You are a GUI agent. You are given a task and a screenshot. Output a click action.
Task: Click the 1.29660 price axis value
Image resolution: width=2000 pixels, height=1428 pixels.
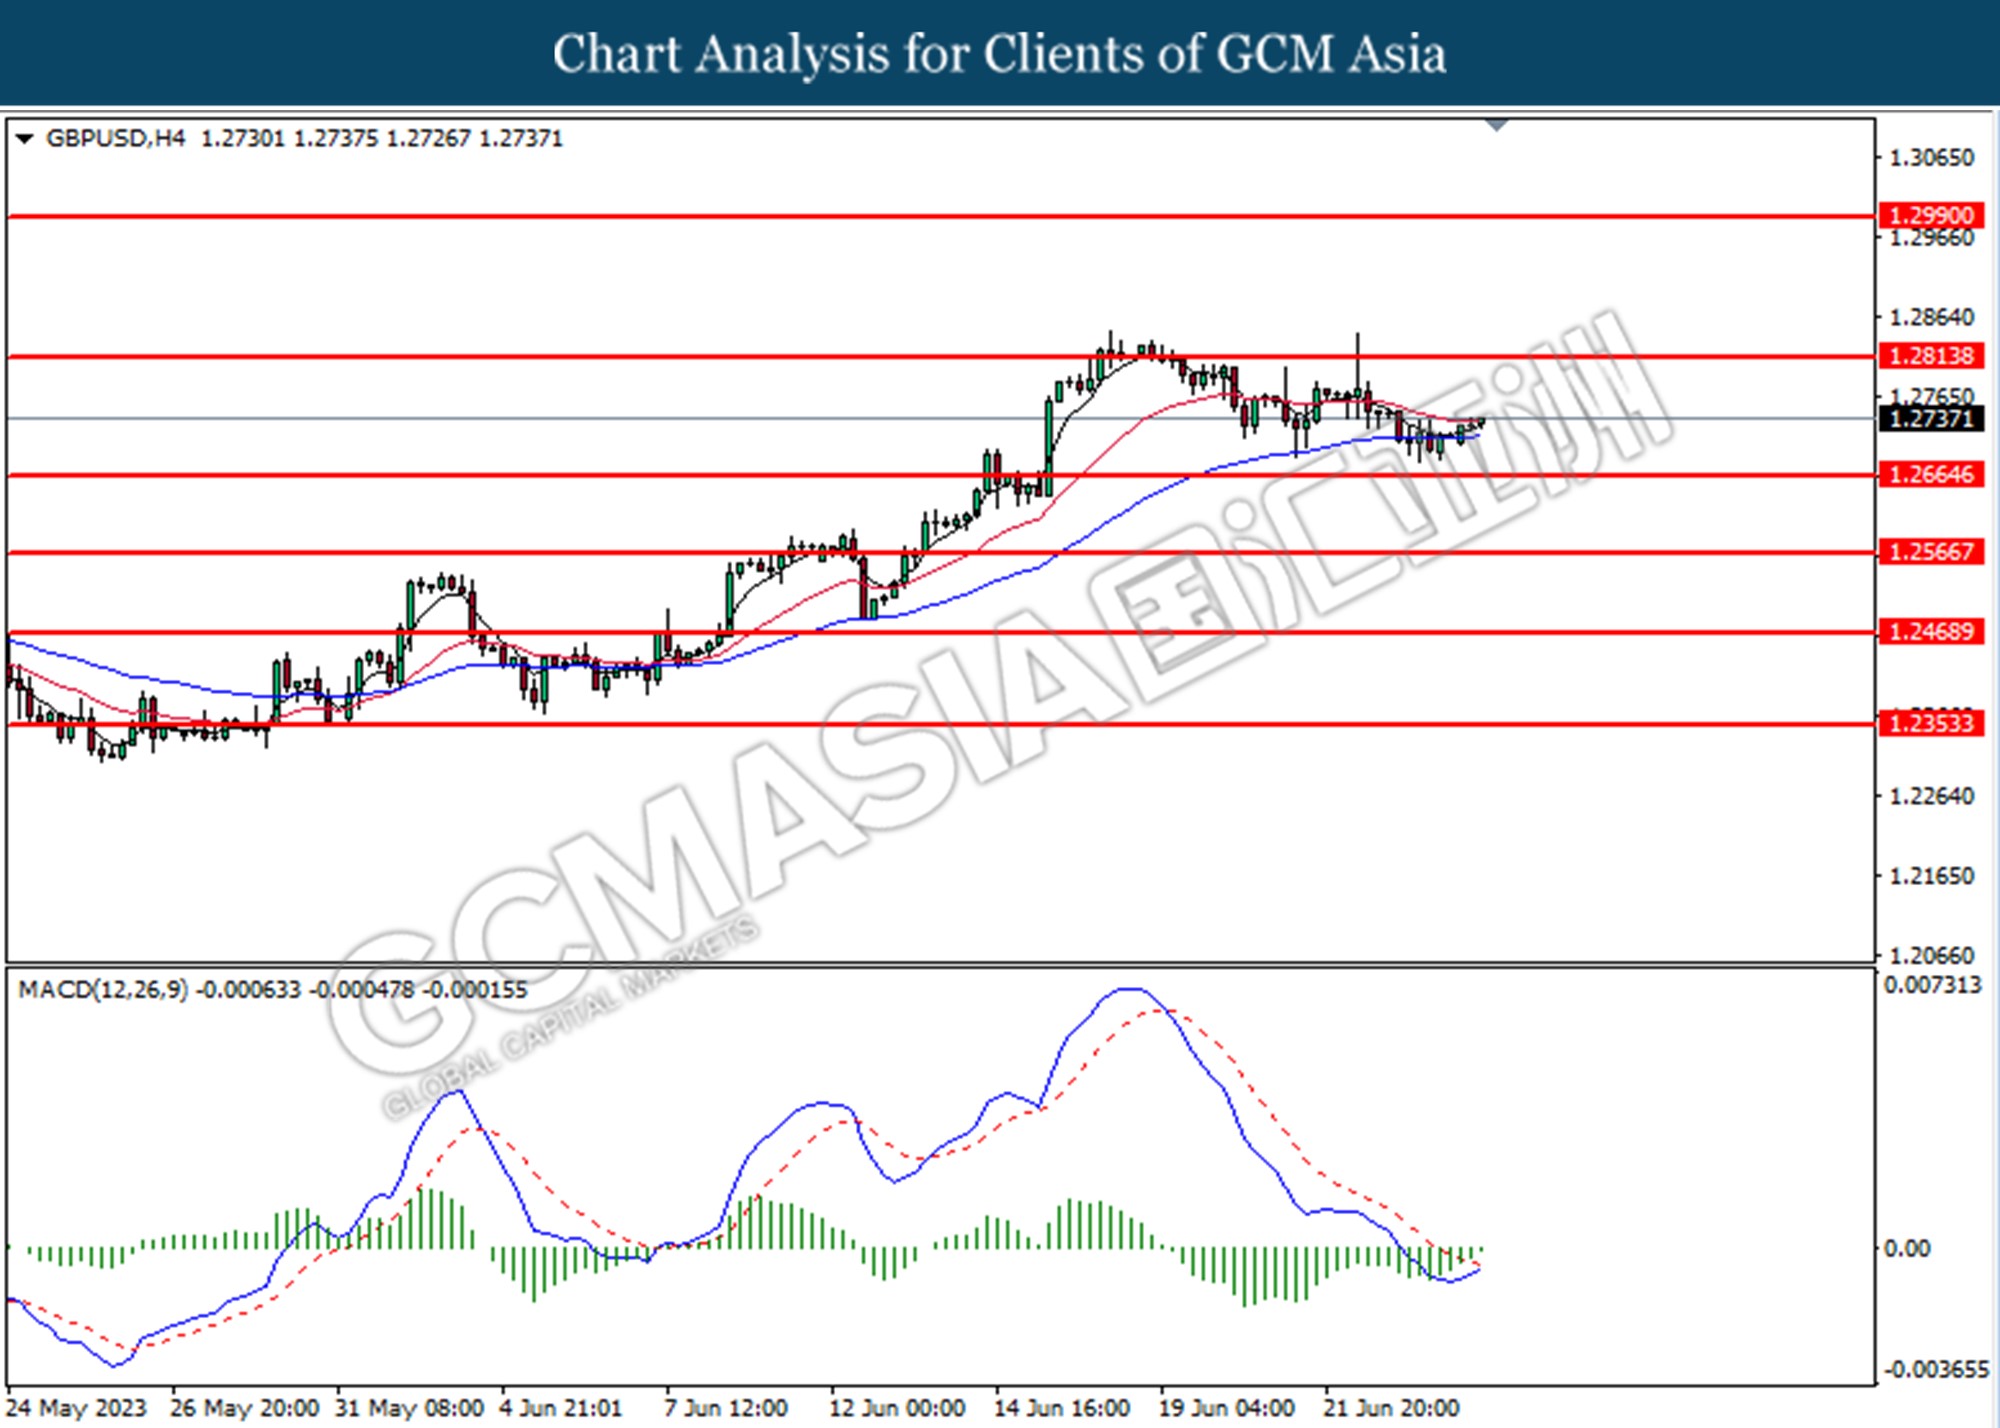click(x=1932, y=238)
